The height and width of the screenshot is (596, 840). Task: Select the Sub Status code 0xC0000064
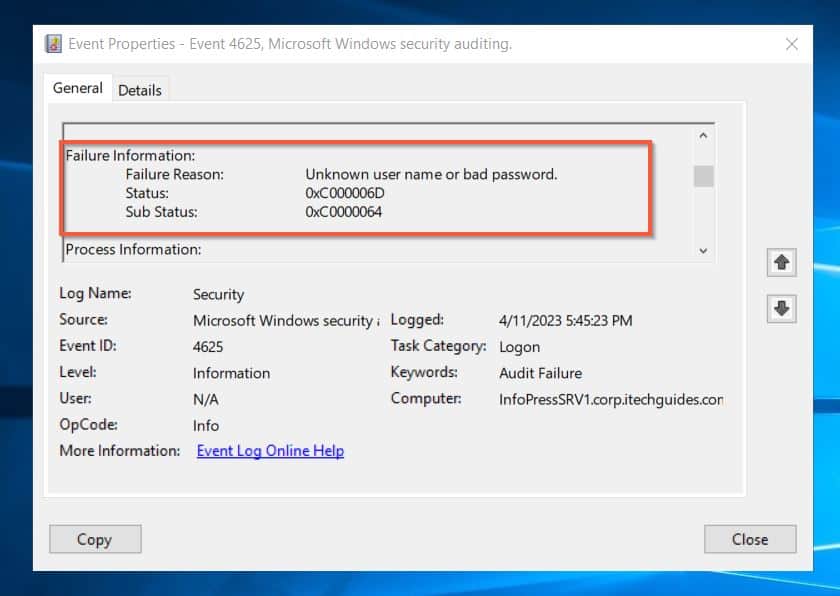(x=345, y=212)
